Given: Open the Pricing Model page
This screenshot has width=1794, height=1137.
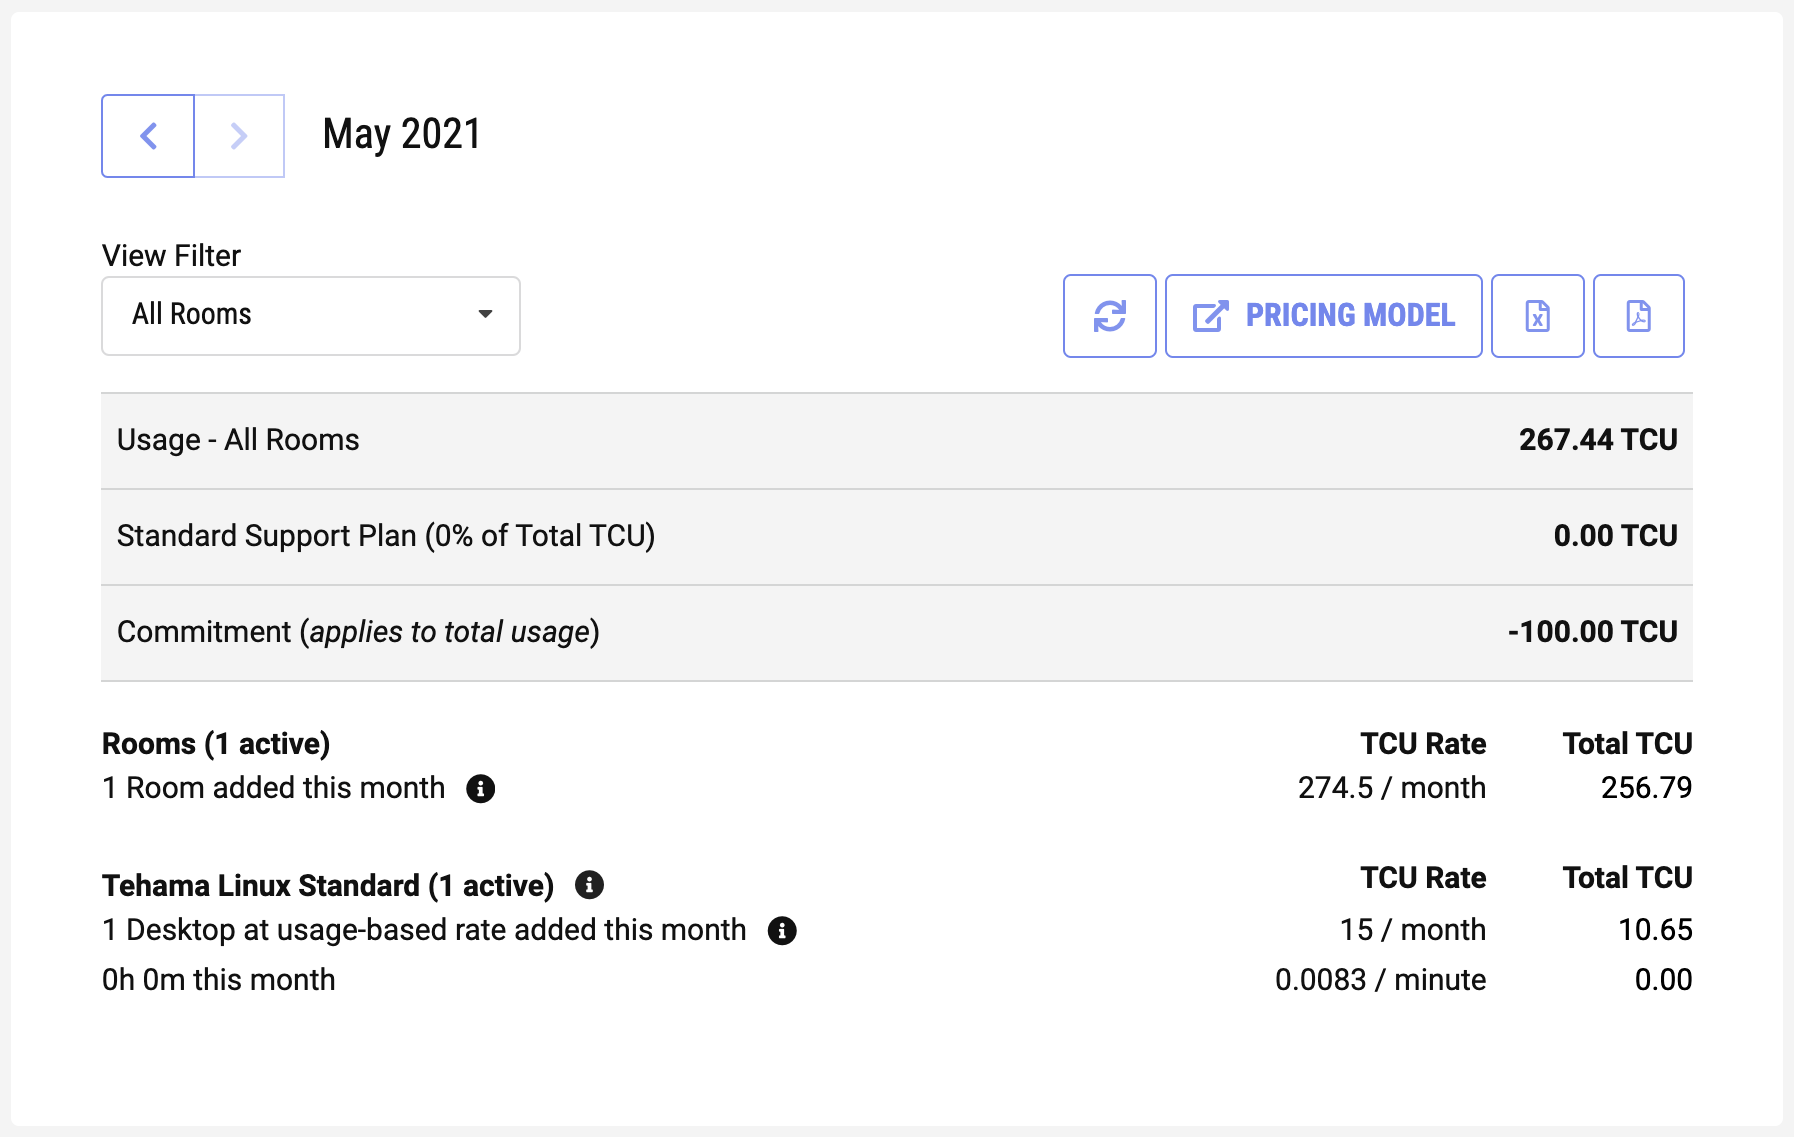Looking at the screenshot, I should pos(1323,315).
